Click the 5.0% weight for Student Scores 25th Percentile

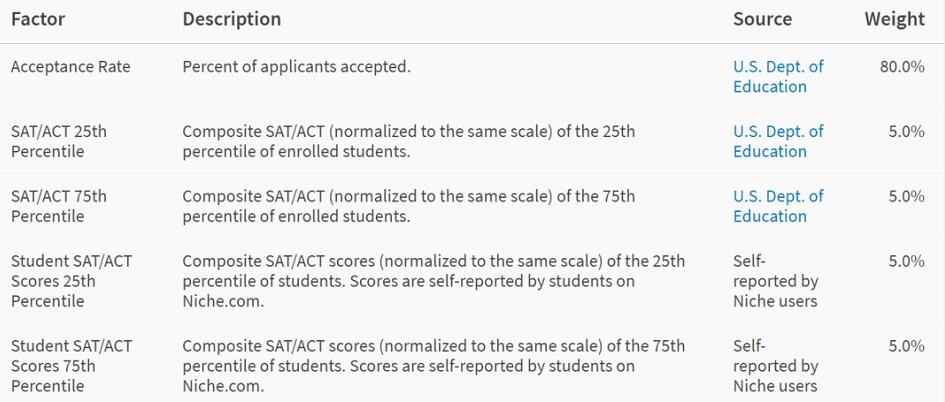coord(906,261)
